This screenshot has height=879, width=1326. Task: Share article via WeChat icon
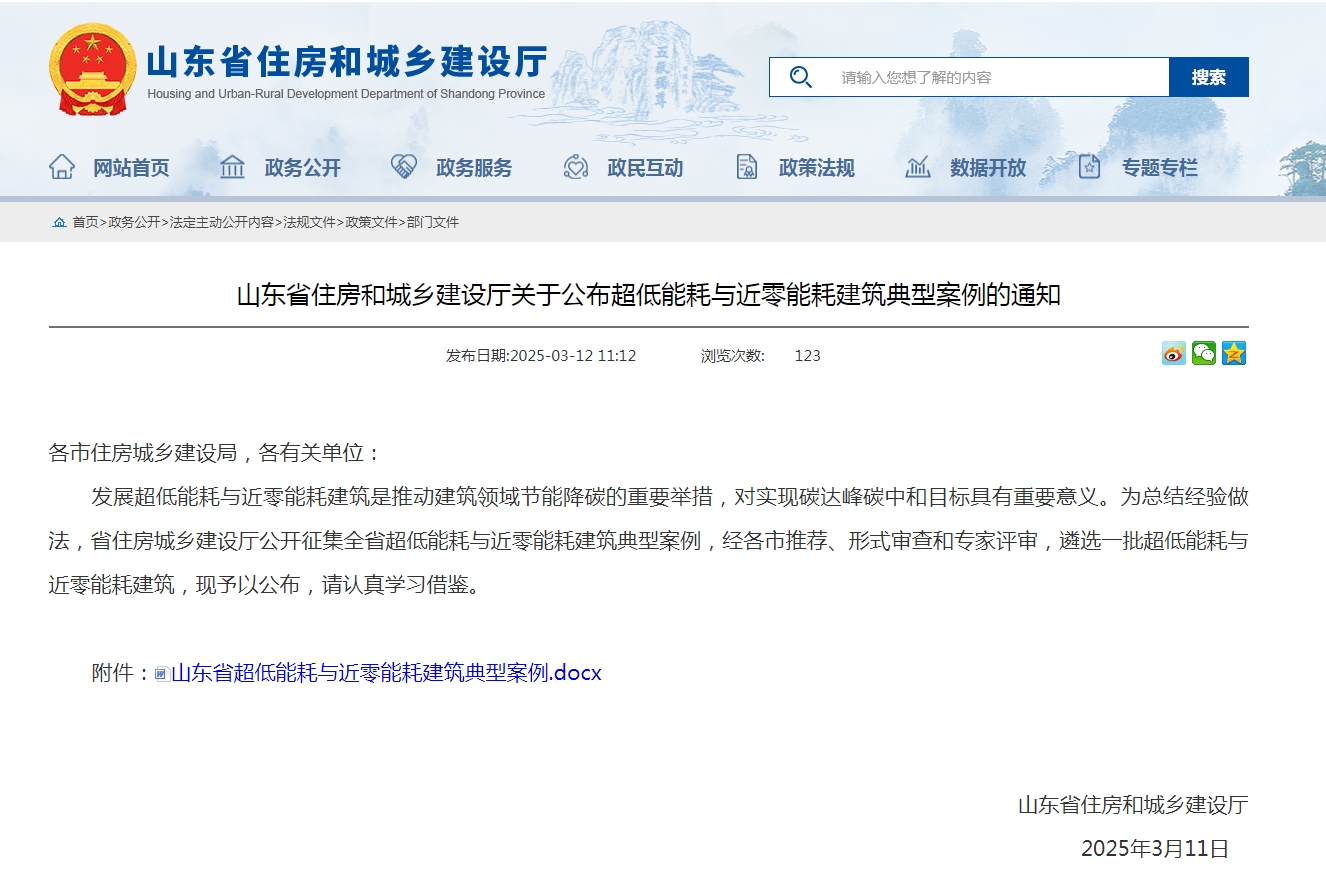point(1203,354)
